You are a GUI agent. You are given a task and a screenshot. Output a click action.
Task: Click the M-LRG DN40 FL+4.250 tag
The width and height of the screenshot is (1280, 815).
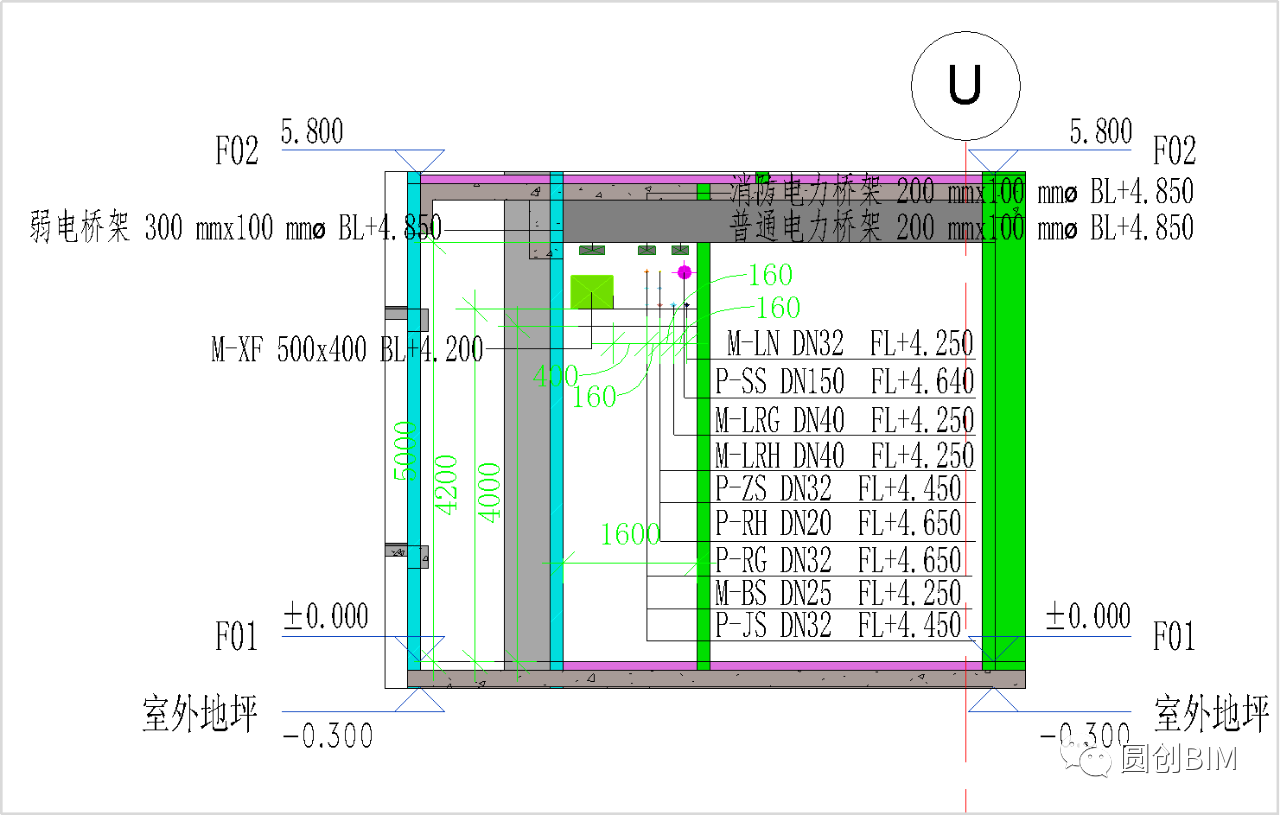coord(845,419)
